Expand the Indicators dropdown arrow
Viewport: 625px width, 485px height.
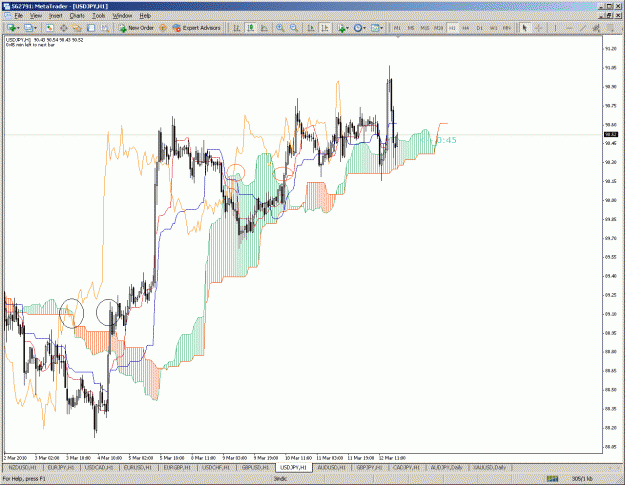[x=348, y=28]
